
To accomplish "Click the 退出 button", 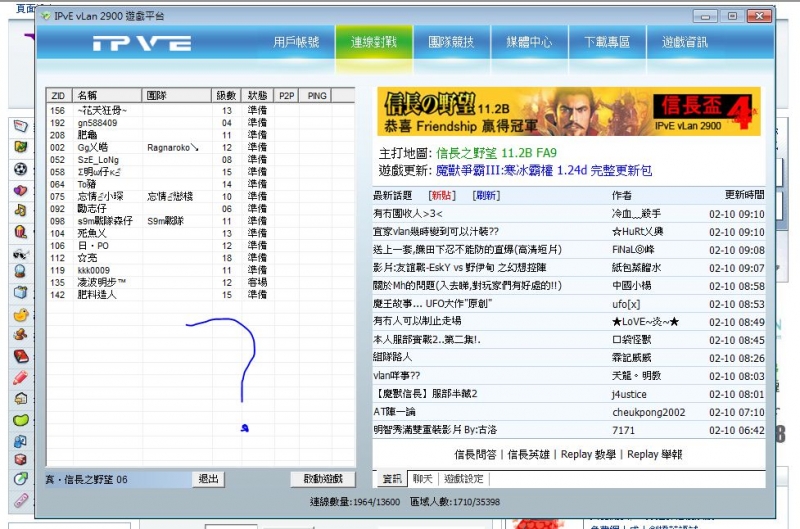I will (208, 478).
